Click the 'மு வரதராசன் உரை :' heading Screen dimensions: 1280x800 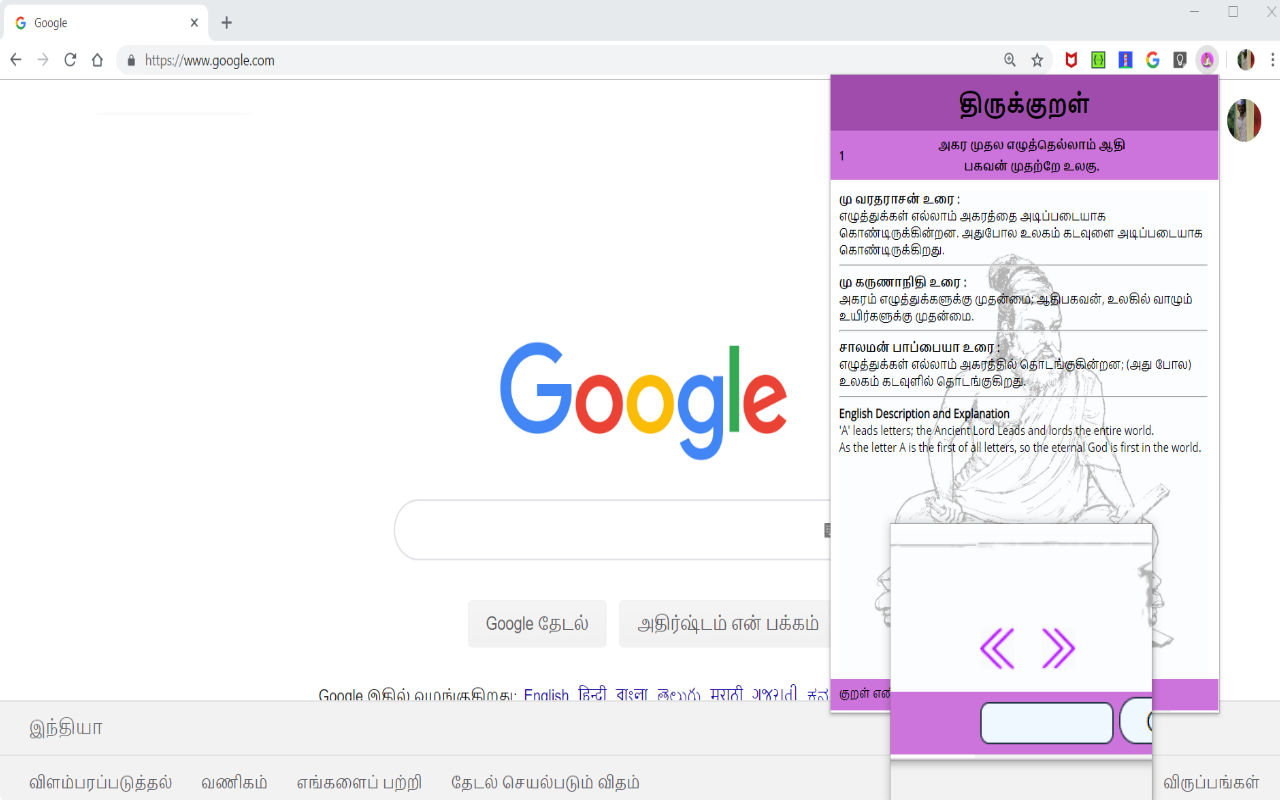[900, 199]
